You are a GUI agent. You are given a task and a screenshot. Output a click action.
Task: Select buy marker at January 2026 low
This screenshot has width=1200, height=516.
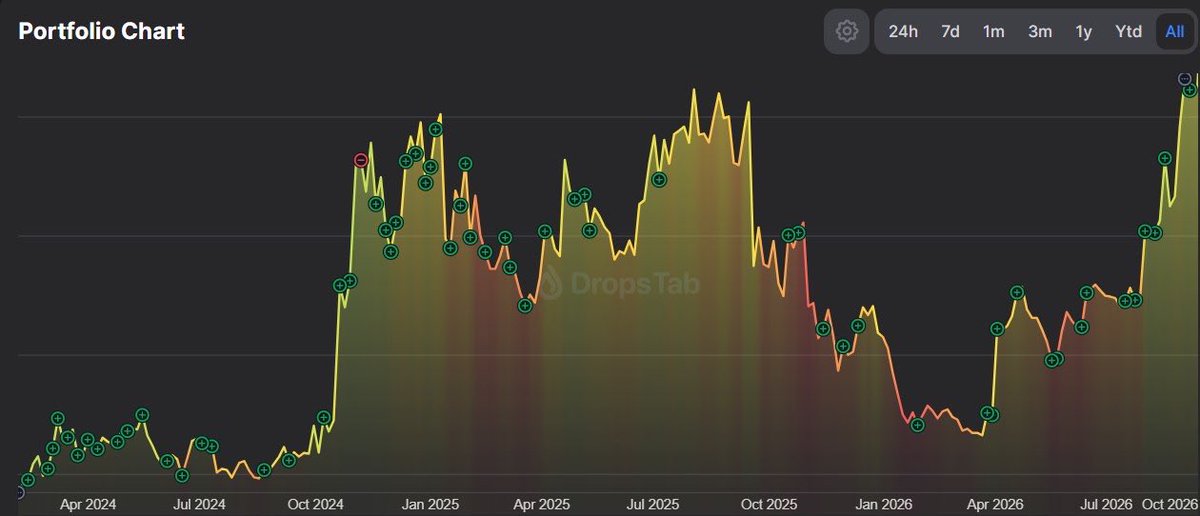tap(918, 425)
